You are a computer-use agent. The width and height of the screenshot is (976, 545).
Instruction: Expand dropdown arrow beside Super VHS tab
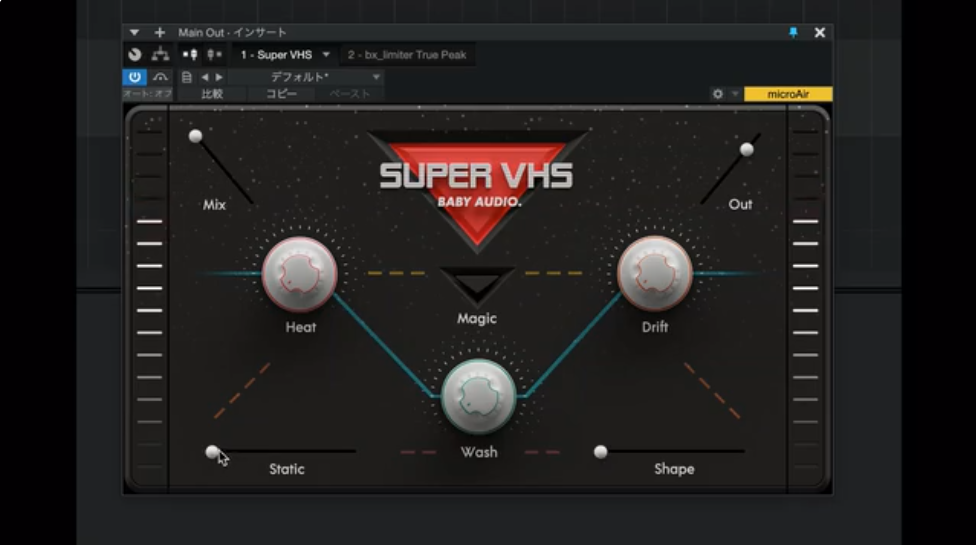tap(326, 55)
